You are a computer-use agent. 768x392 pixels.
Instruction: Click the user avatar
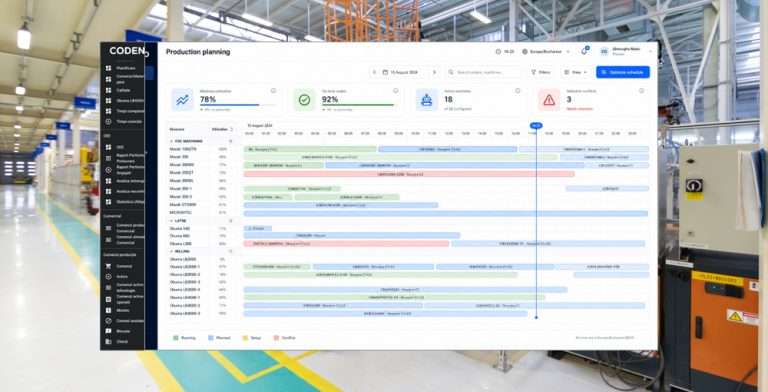coord(604,51)
